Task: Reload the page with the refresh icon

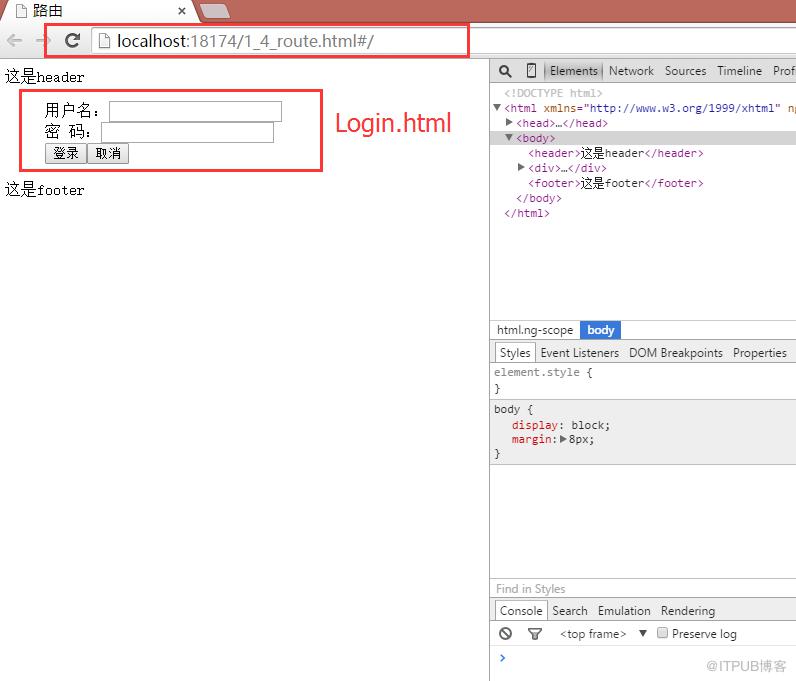Action: pos(73,40)
